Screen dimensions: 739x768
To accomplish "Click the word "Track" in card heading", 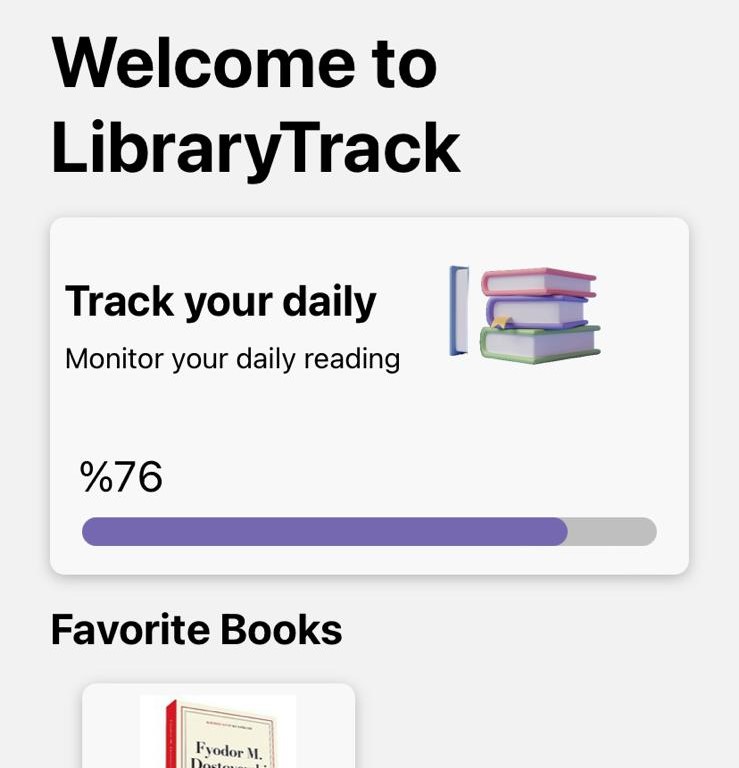I will pyautogui.click(x=110, y=301).
